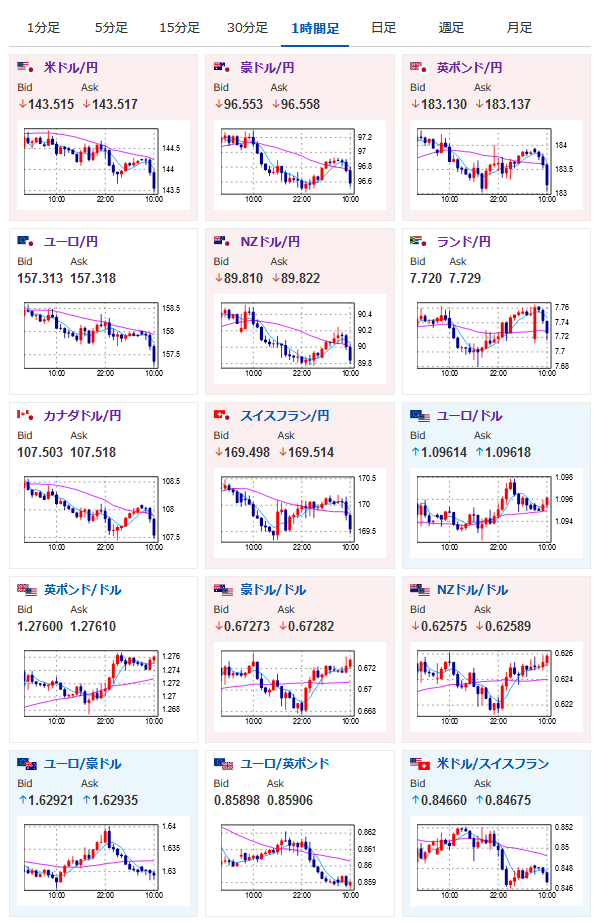Click the South Africa flag icon beside ランド/円

point(418,241)
